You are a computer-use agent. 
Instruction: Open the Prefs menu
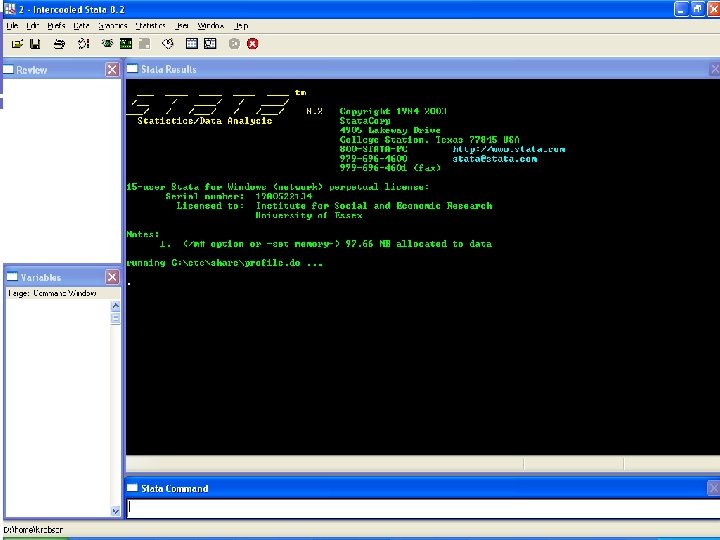pos(56,26)
